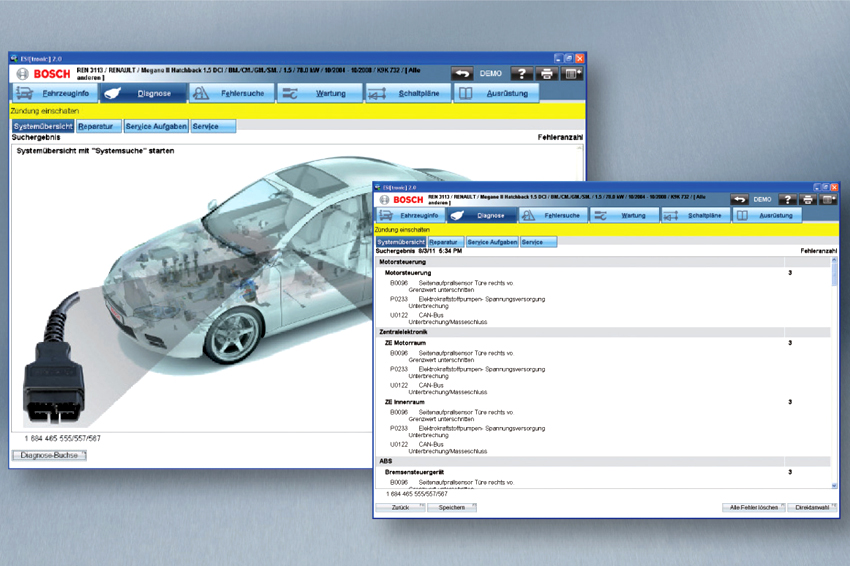Click the Diagnose-Buchse button in the rear window
850x566 pixels.
click(49, 455)
